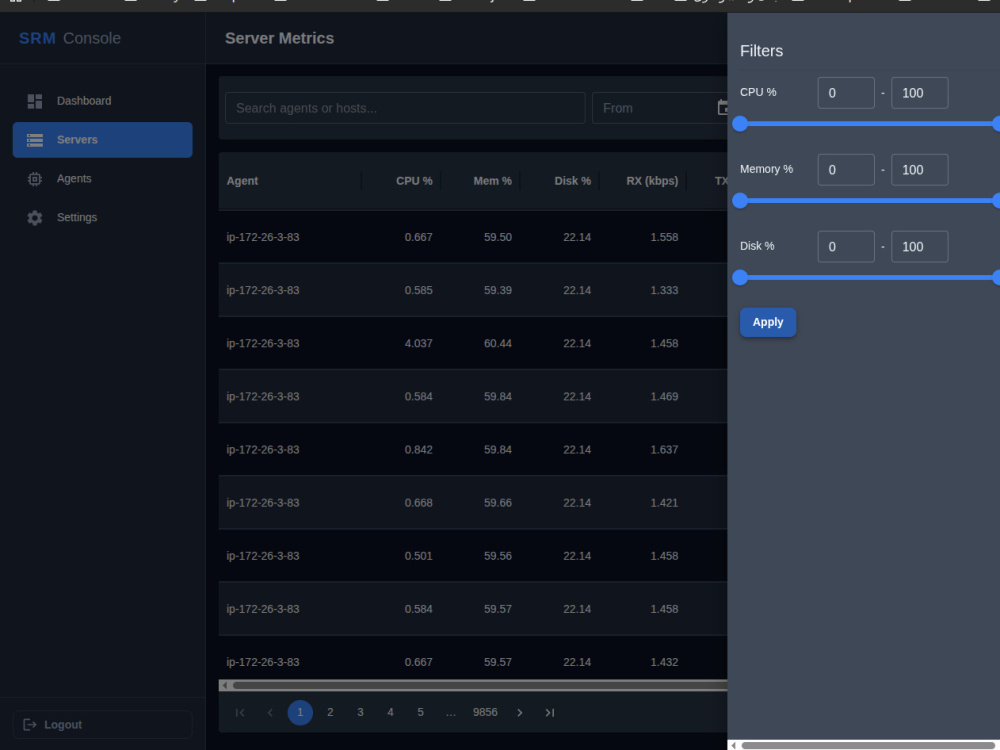This screenshot has width=1000, height=750.
Task: Select RX value 1.558
Action: (x=664, y=237)
